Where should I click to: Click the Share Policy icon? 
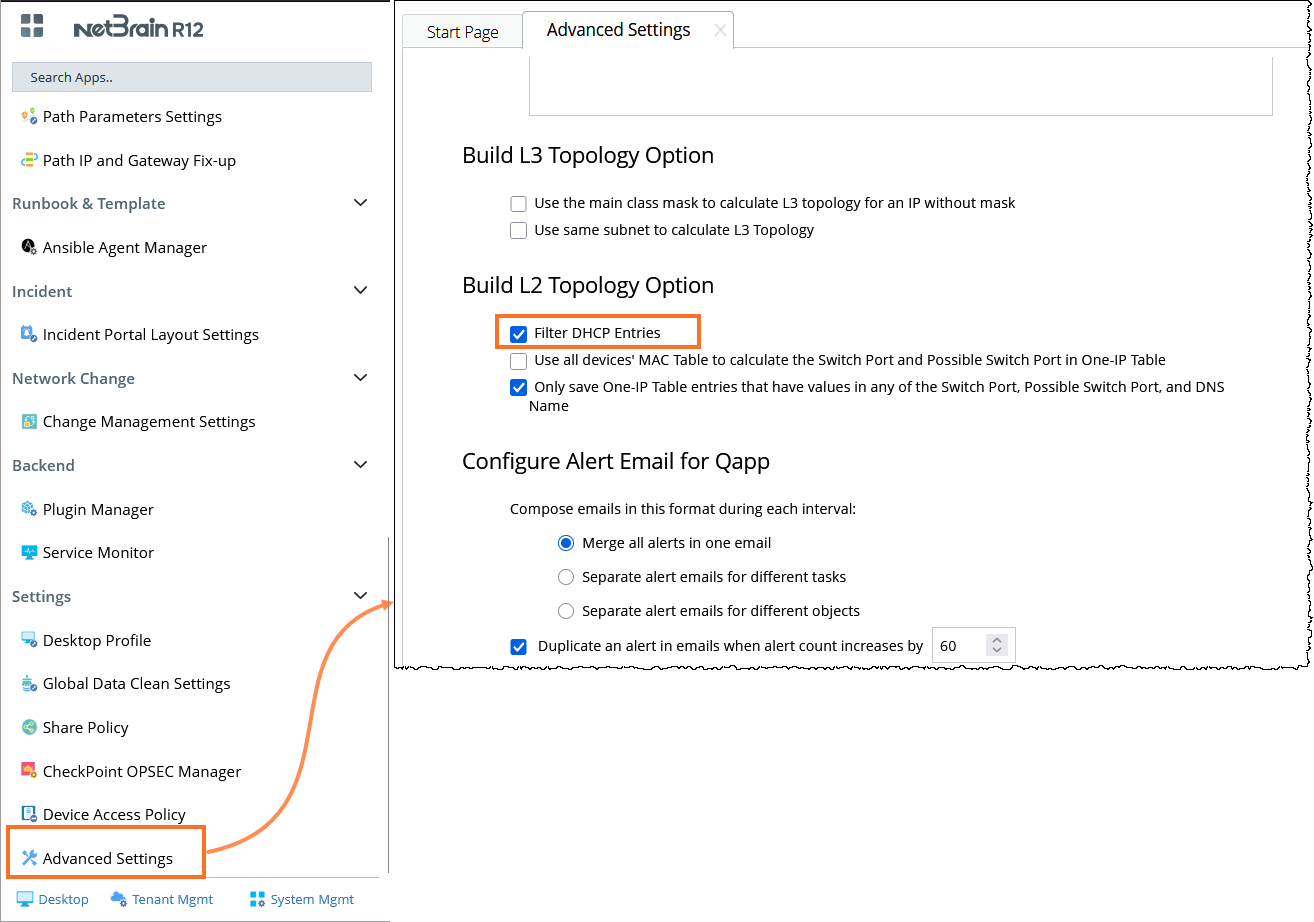(29, 727)
